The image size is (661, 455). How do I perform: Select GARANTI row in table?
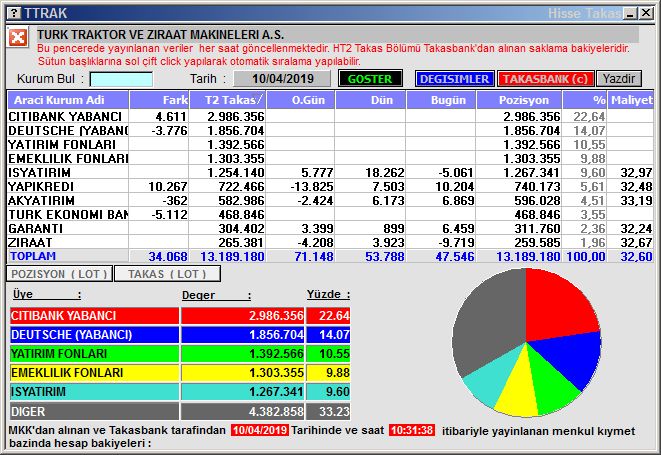[x=330, y=228]
